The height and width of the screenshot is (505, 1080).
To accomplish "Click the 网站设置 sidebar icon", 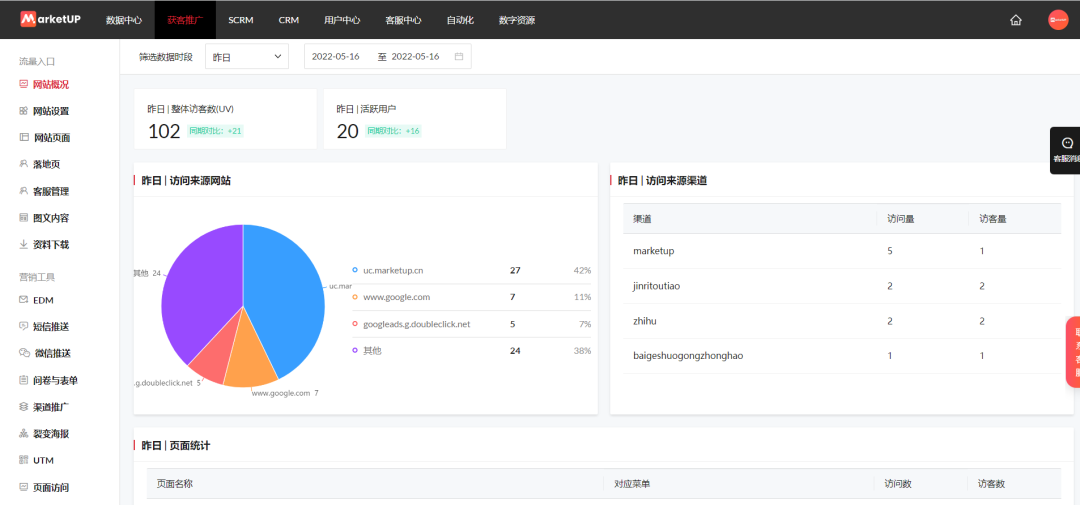I will pos(23,111).
